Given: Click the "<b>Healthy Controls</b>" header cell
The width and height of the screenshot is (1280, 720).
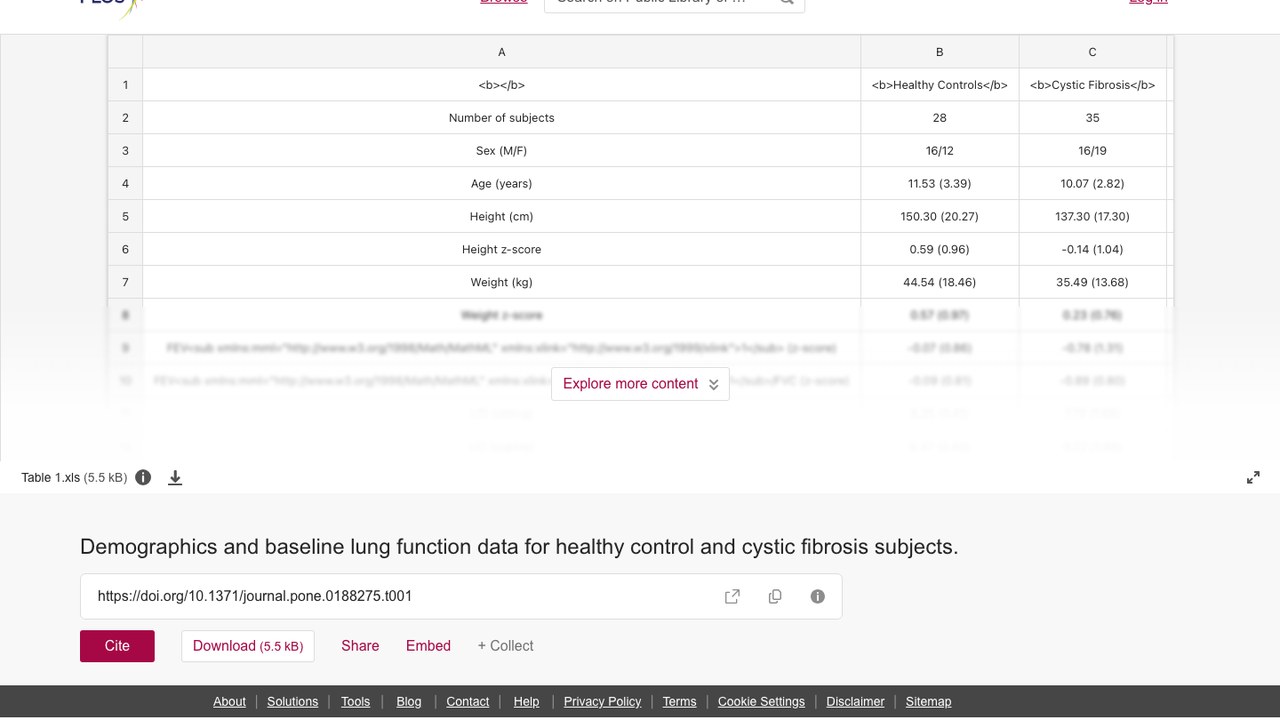Looking at the screenshot, I should [940, 85].
